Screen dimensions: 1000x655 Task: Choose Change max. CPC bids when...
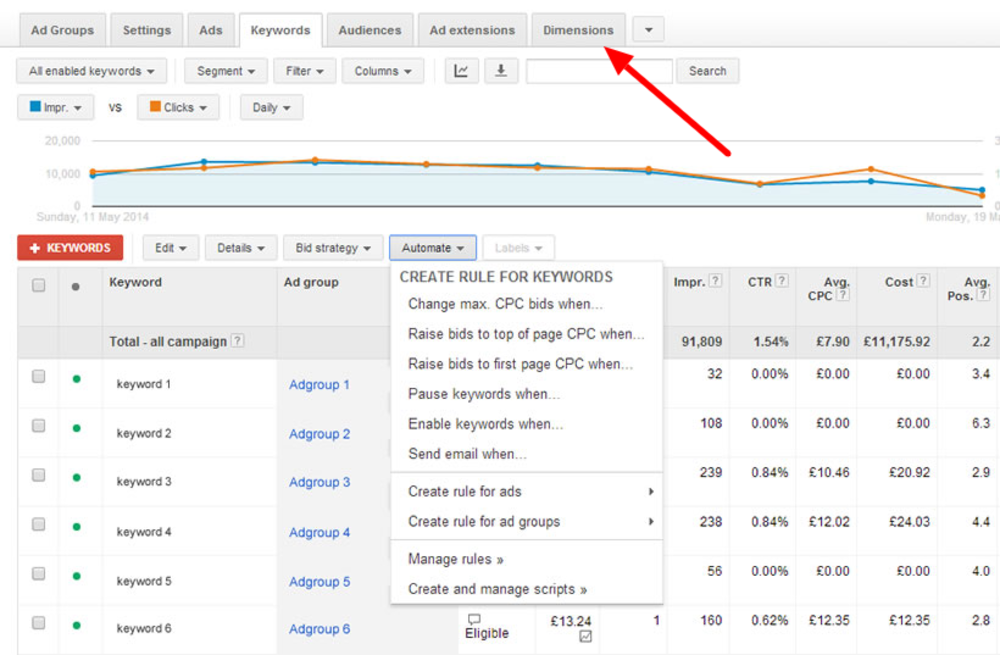click(x=526, y=304)
